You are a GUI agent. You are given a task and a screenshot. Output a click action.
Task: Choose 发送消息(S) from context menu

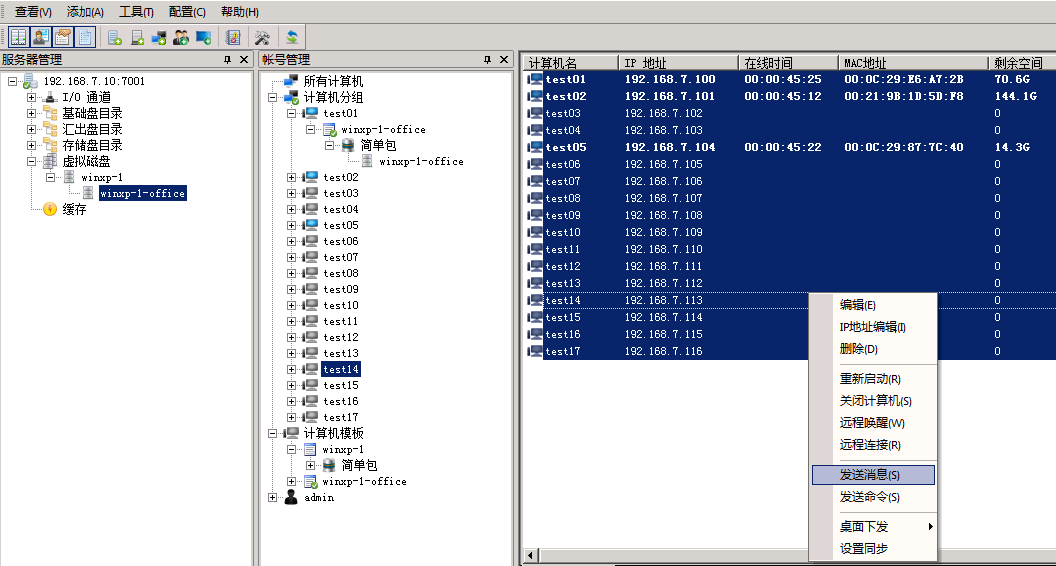coord(873,475)
